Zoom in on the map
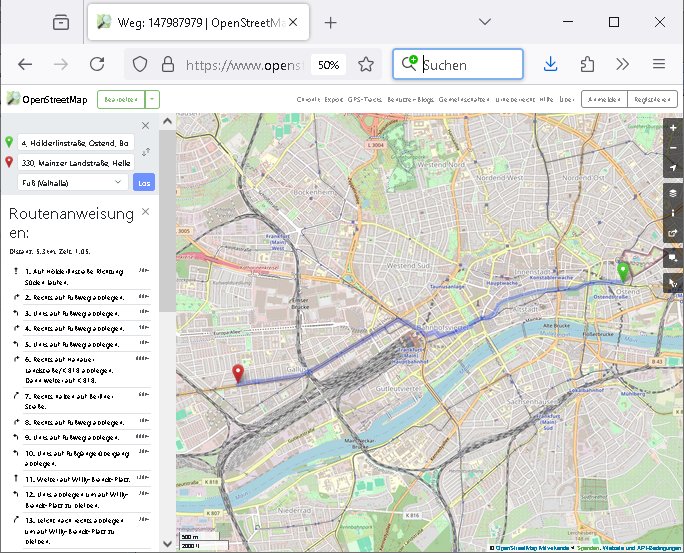 click(x=673, y=128)
